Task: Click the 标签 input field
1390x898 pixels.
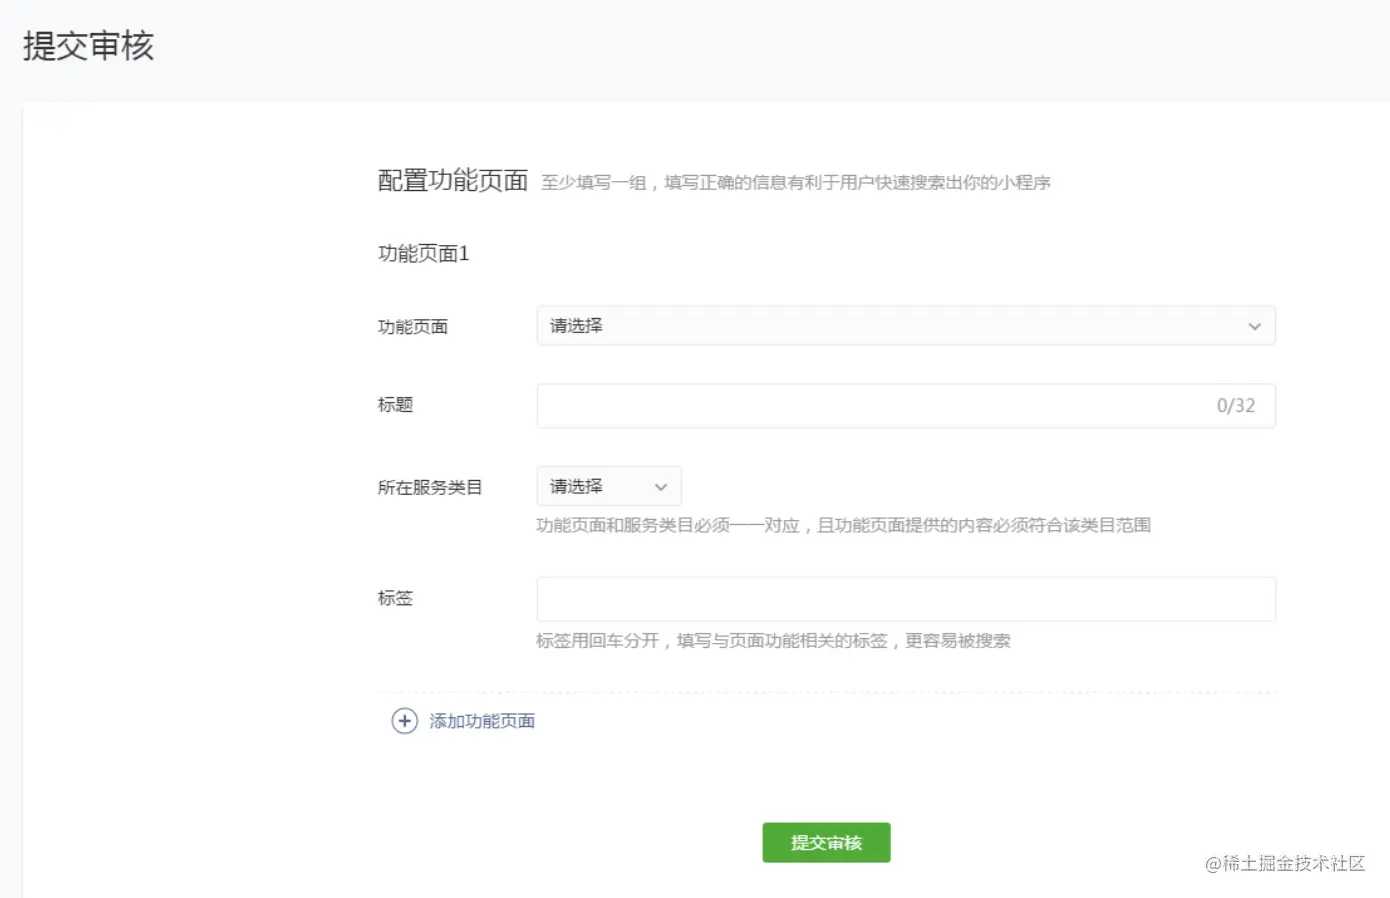Action: point(906,599)
